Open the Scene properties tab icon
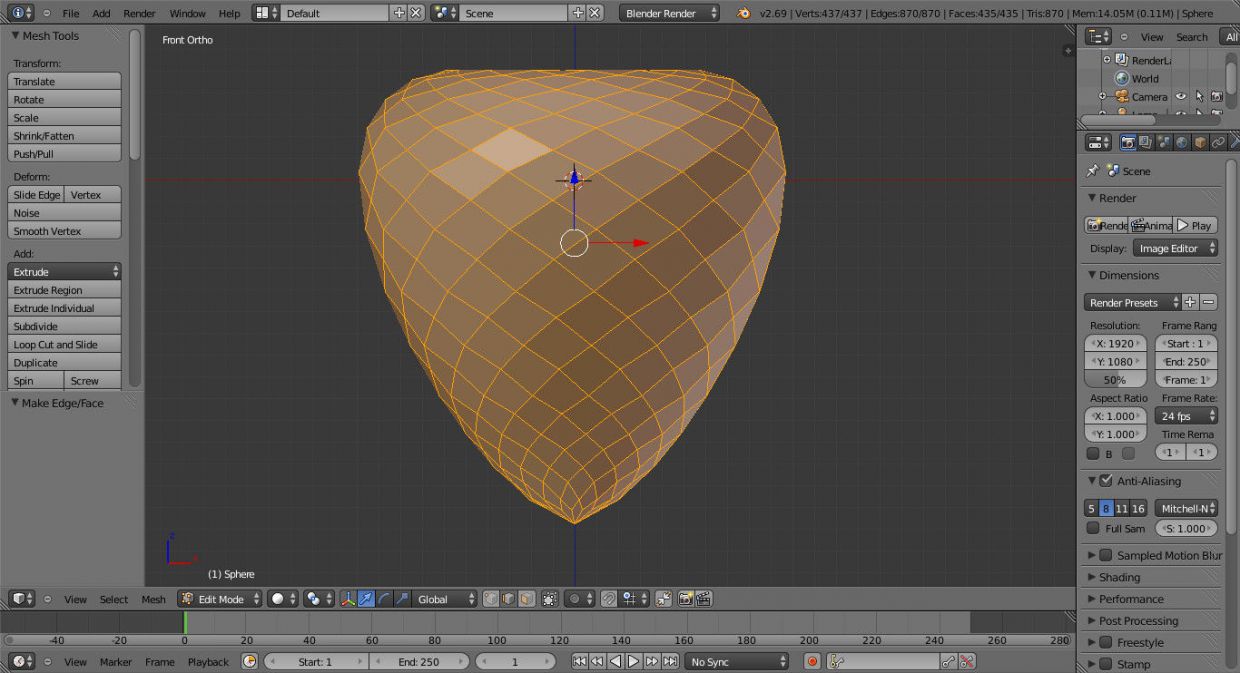The image size is (1240, 673). (1164, 143)
